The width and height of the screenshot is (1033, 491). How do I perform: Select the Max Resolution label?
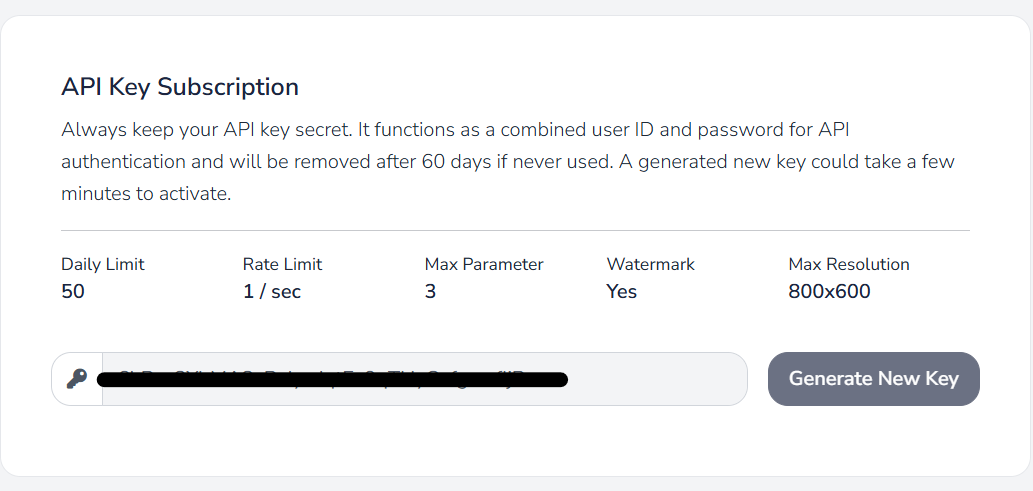849,264
